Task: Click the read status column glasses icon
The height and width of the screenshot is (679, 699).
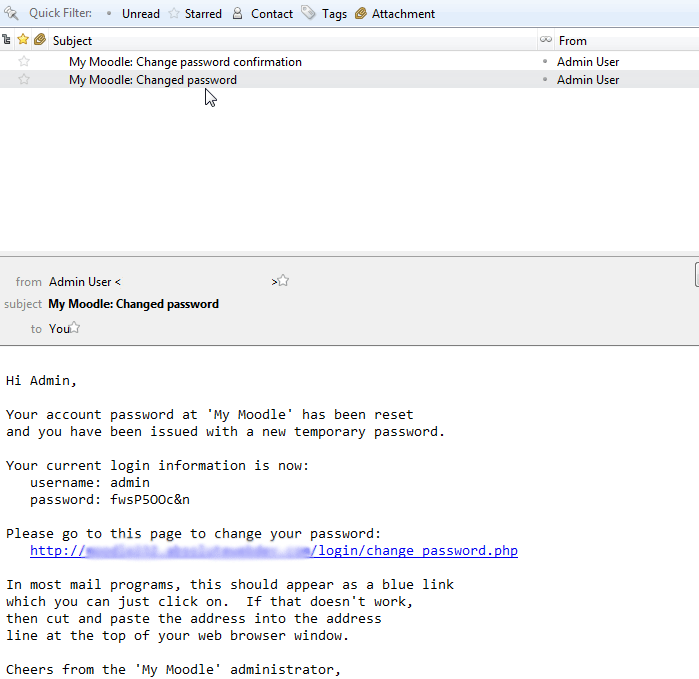Action: click(546, 40)
